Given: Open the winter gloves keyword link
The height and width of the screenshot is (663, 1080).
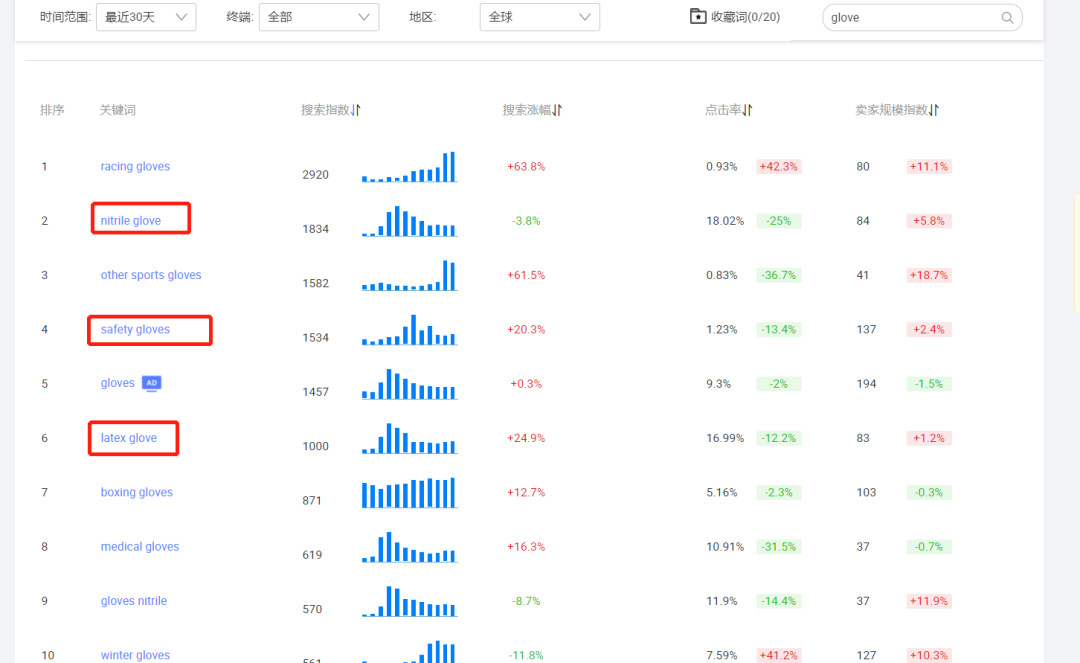Looking at the screenshot, I should click(135, 655).
